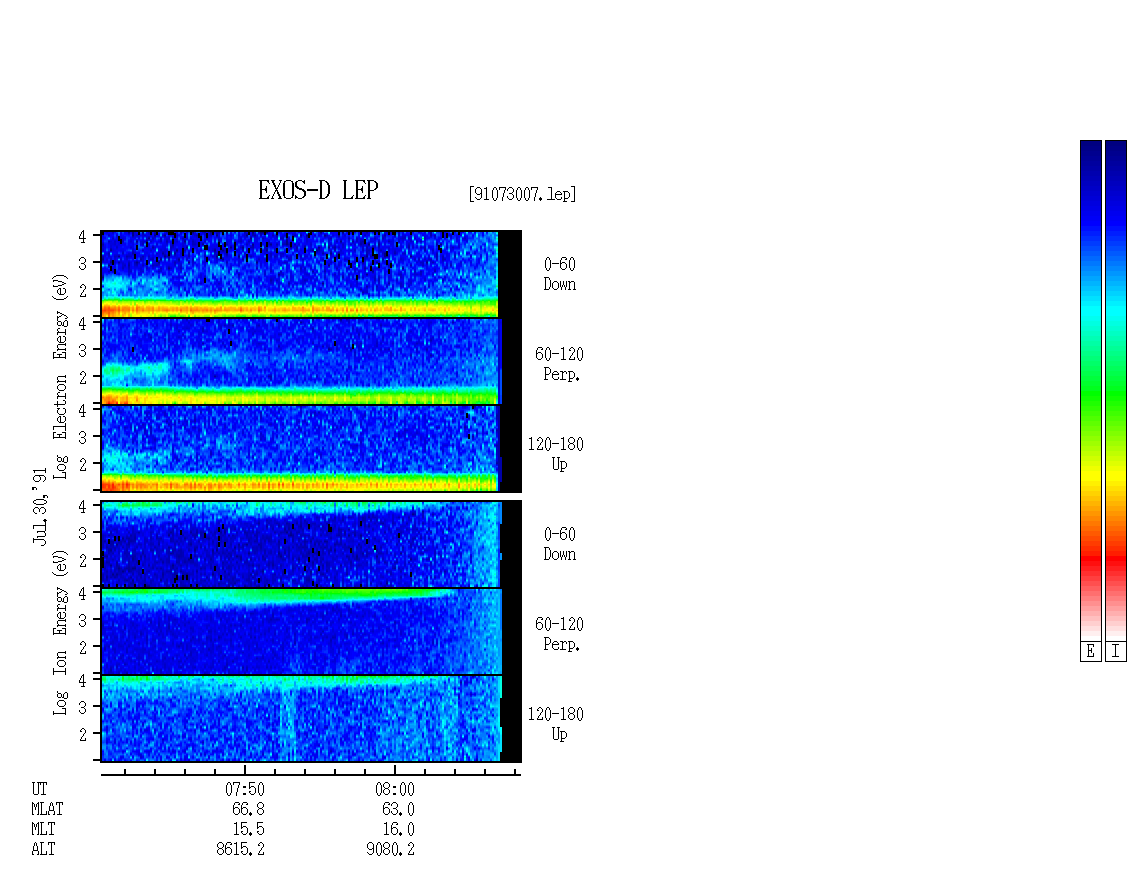The height and width of the screenshot is (875, 1130).
Task: Click the boxed I label under color bar
Action: point(1116,651)
